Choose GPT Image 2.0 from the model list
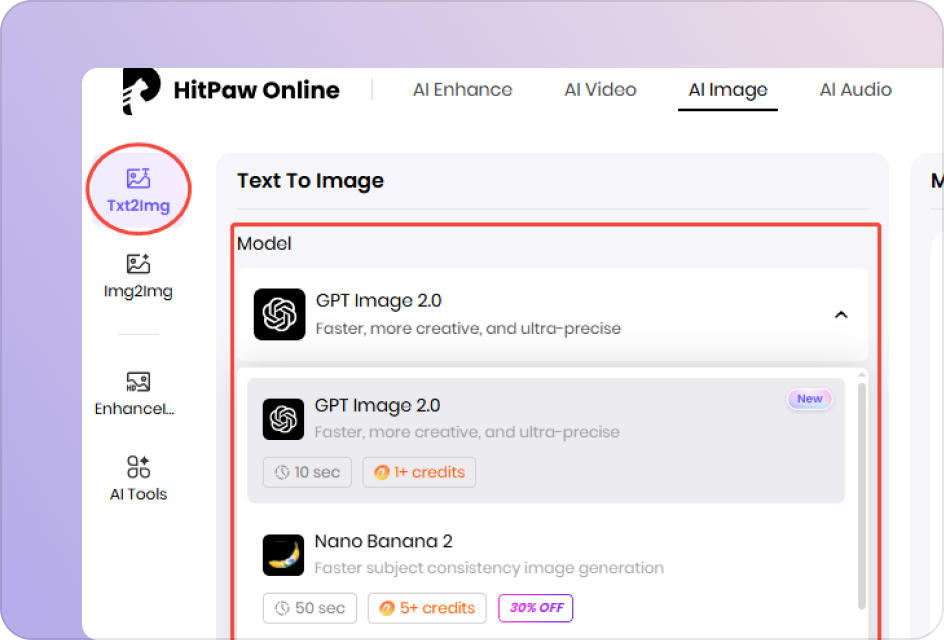The image size is (944, 640). pos(546,440)
